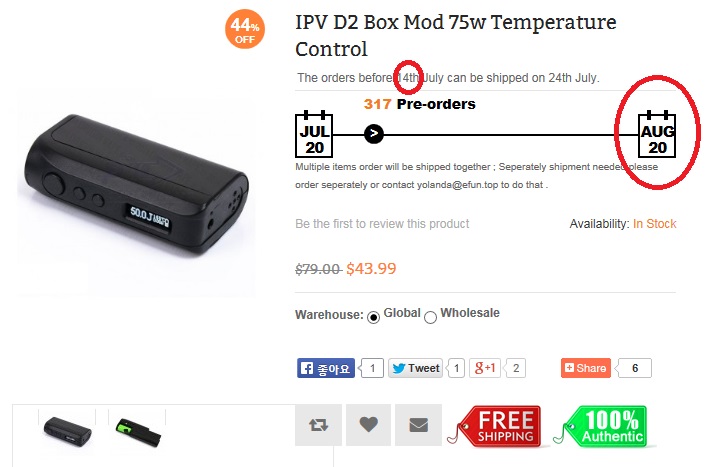Click the Free Shipping tag badge
Screen dimensions: 705x467
(x=495, y=426)
